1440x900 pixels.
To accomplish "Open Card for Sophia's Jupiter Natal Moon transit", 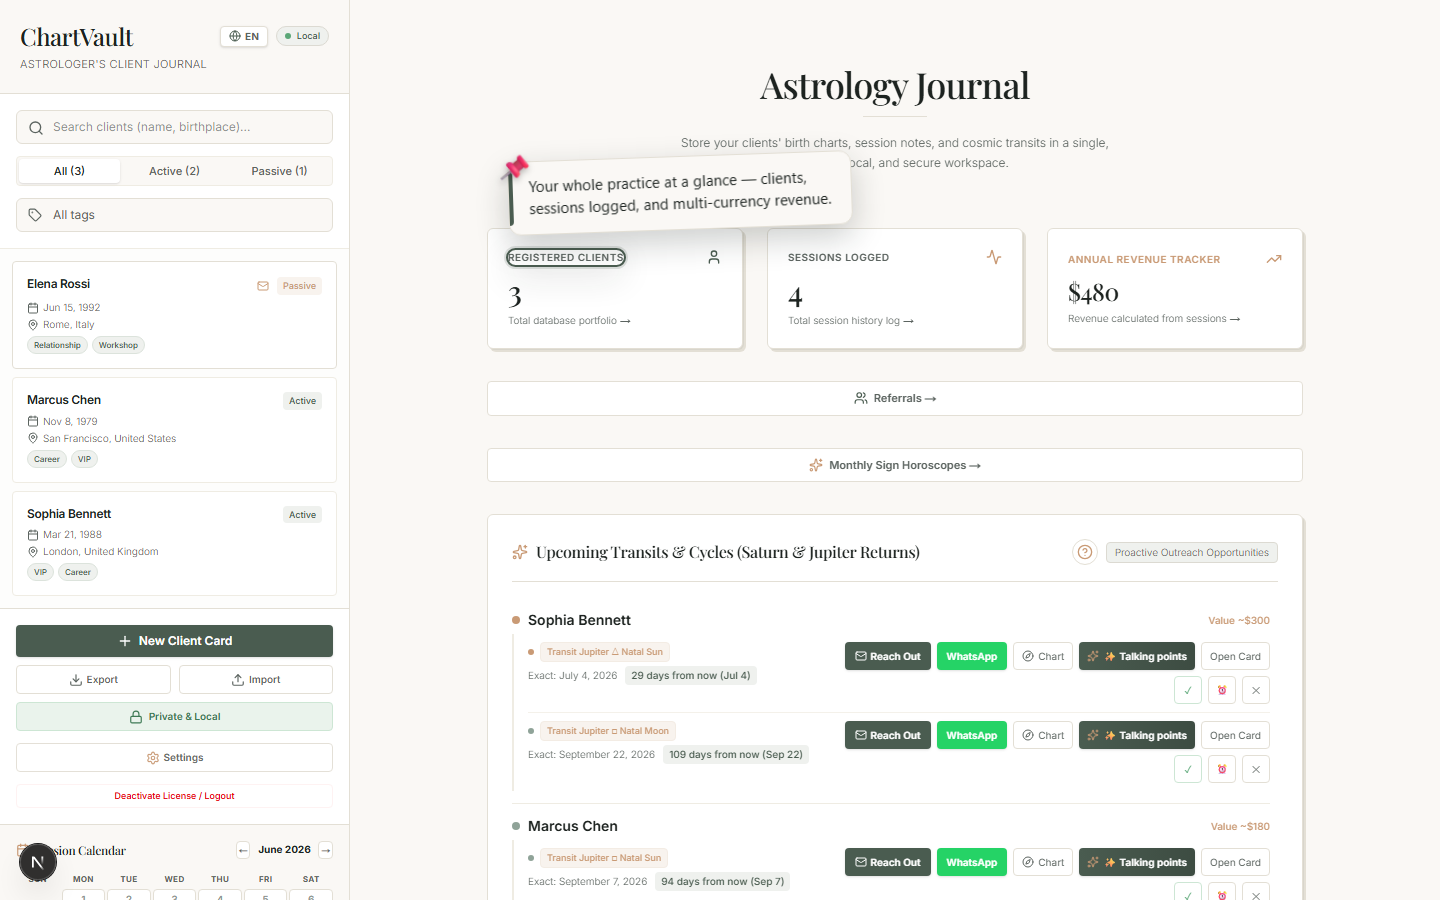I will point(1235,735).
